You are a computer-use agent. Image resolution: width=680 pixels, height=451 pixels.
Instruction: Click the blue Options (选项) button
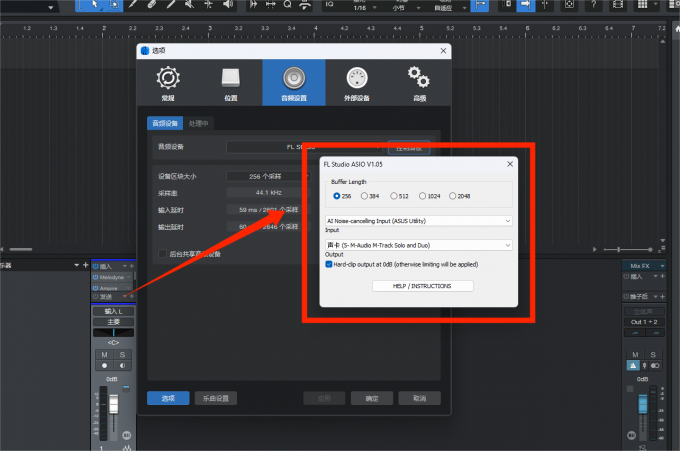point(168,398)
